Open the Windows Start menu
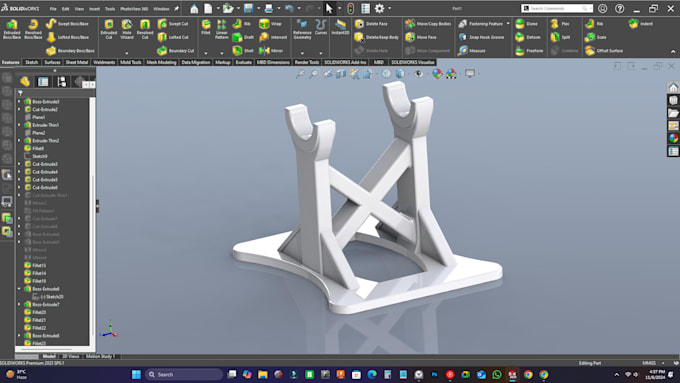Screen dimensions: 680x383 tap(136, 374)
